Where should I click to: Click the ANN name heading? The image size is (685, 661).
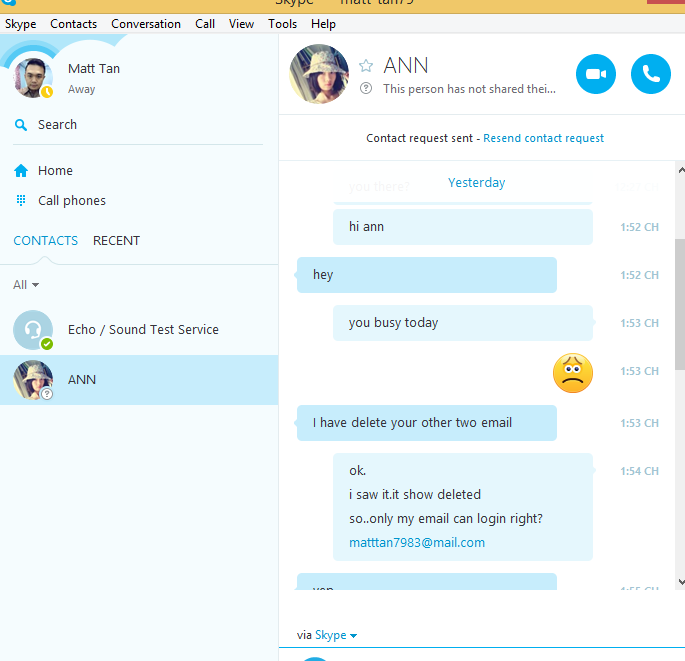[406, 66]
